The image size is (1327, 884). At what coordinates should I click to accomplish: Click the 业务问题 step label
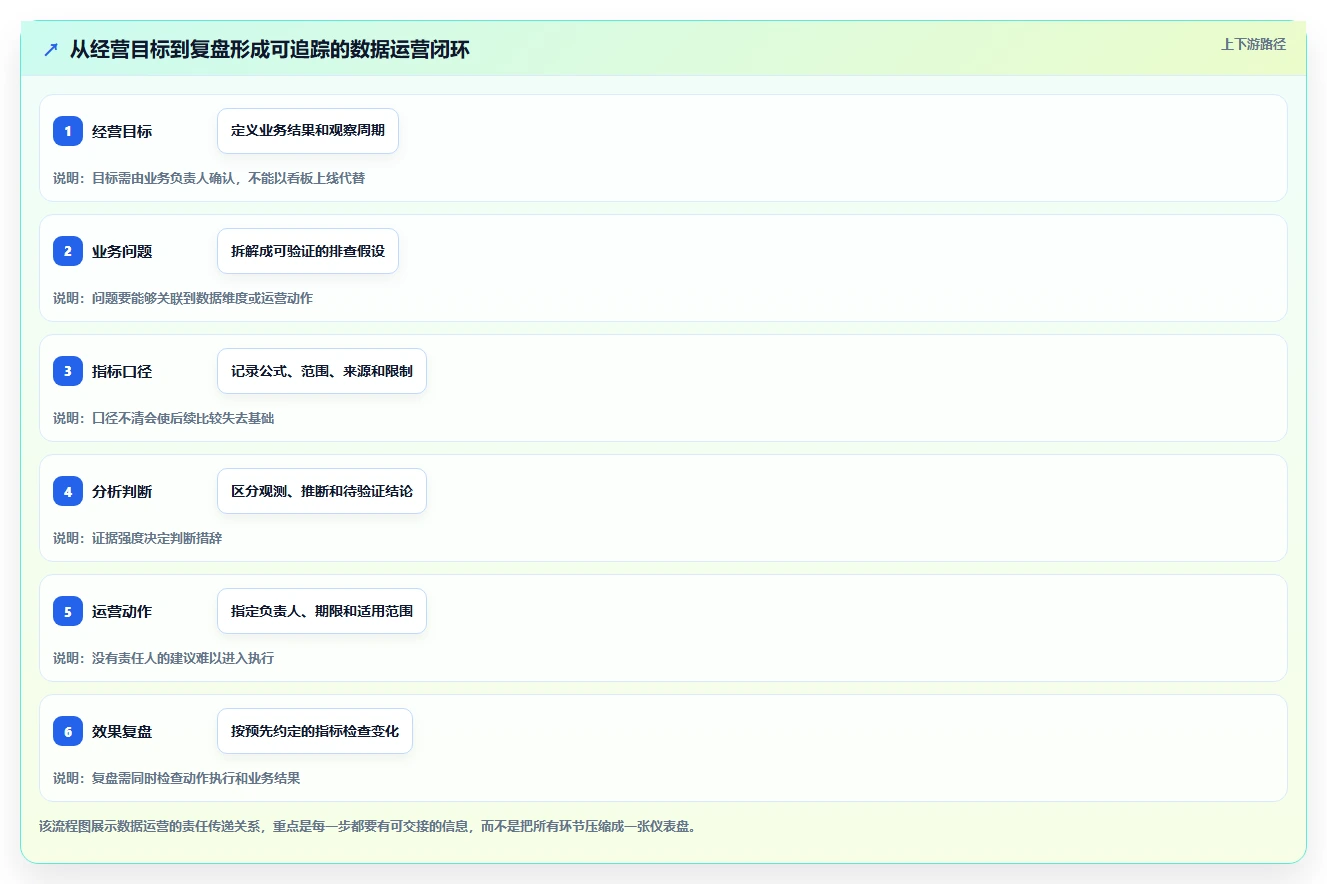[122, 251]
